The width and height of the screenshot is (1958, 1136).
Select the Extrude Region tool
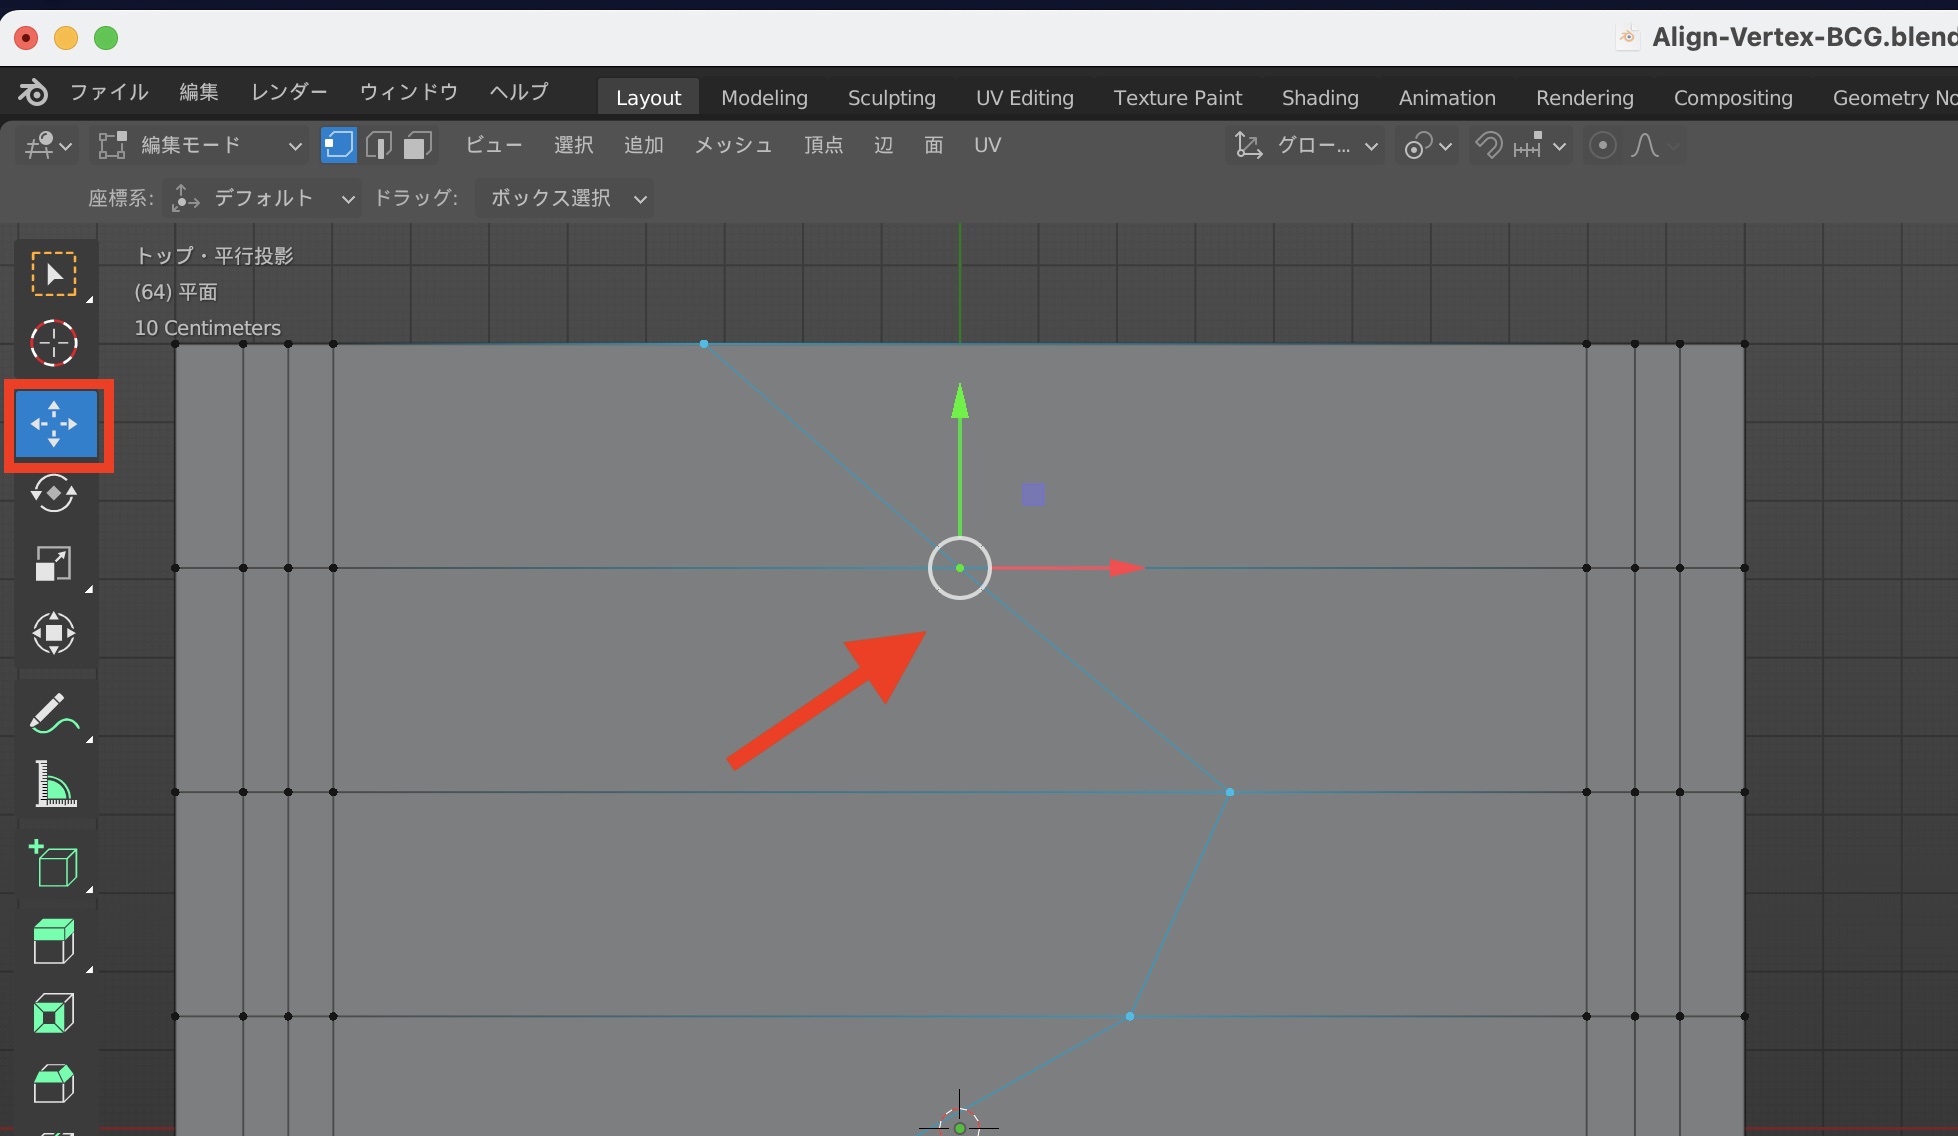coord(54,941)
